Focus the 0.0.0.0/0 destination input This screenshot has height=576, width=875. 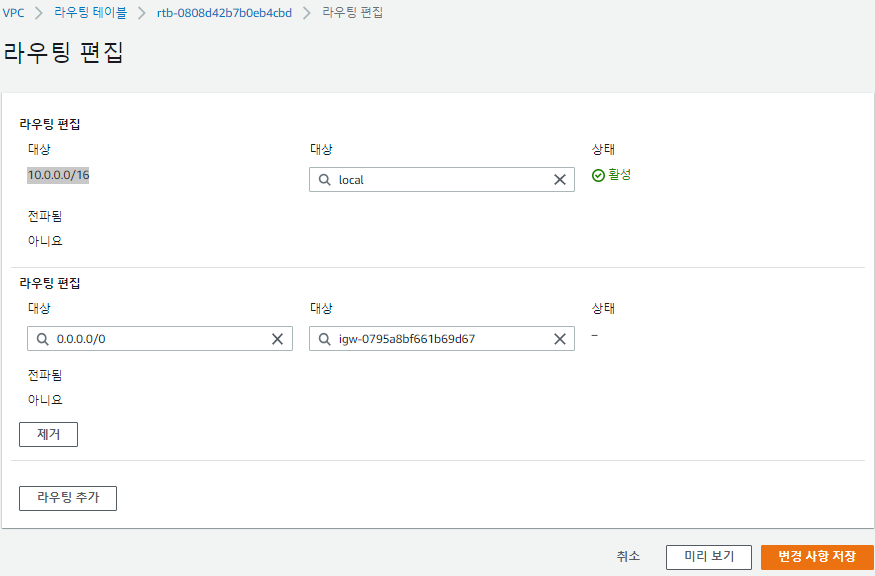click(x=160, y=339)
